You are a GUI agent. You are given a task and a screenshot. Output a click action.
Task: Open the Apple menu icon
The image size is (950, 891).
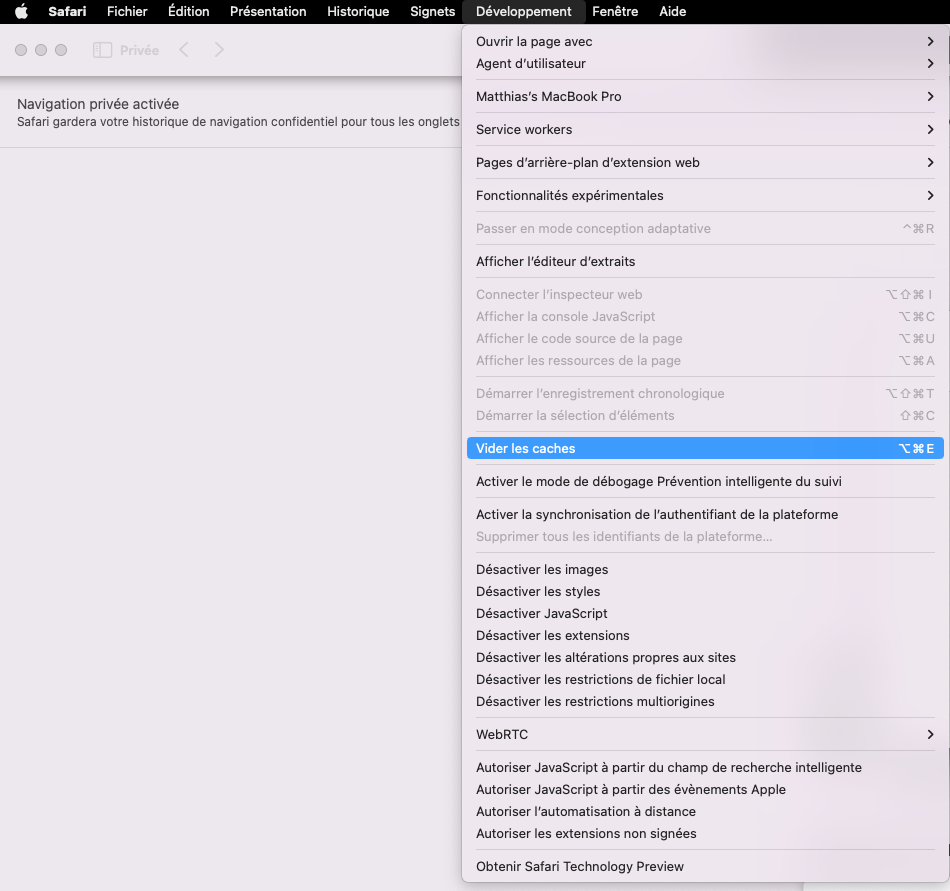click(21, 12)
